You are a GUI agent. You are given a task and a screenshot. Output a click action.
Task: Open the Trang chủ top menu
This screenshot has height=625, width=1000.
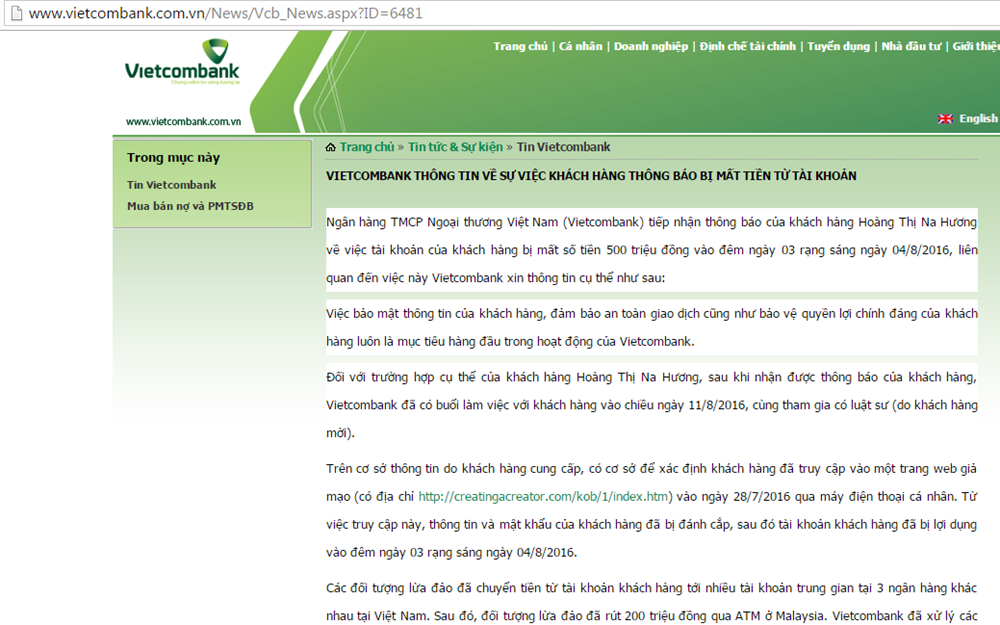click(520, 46)
